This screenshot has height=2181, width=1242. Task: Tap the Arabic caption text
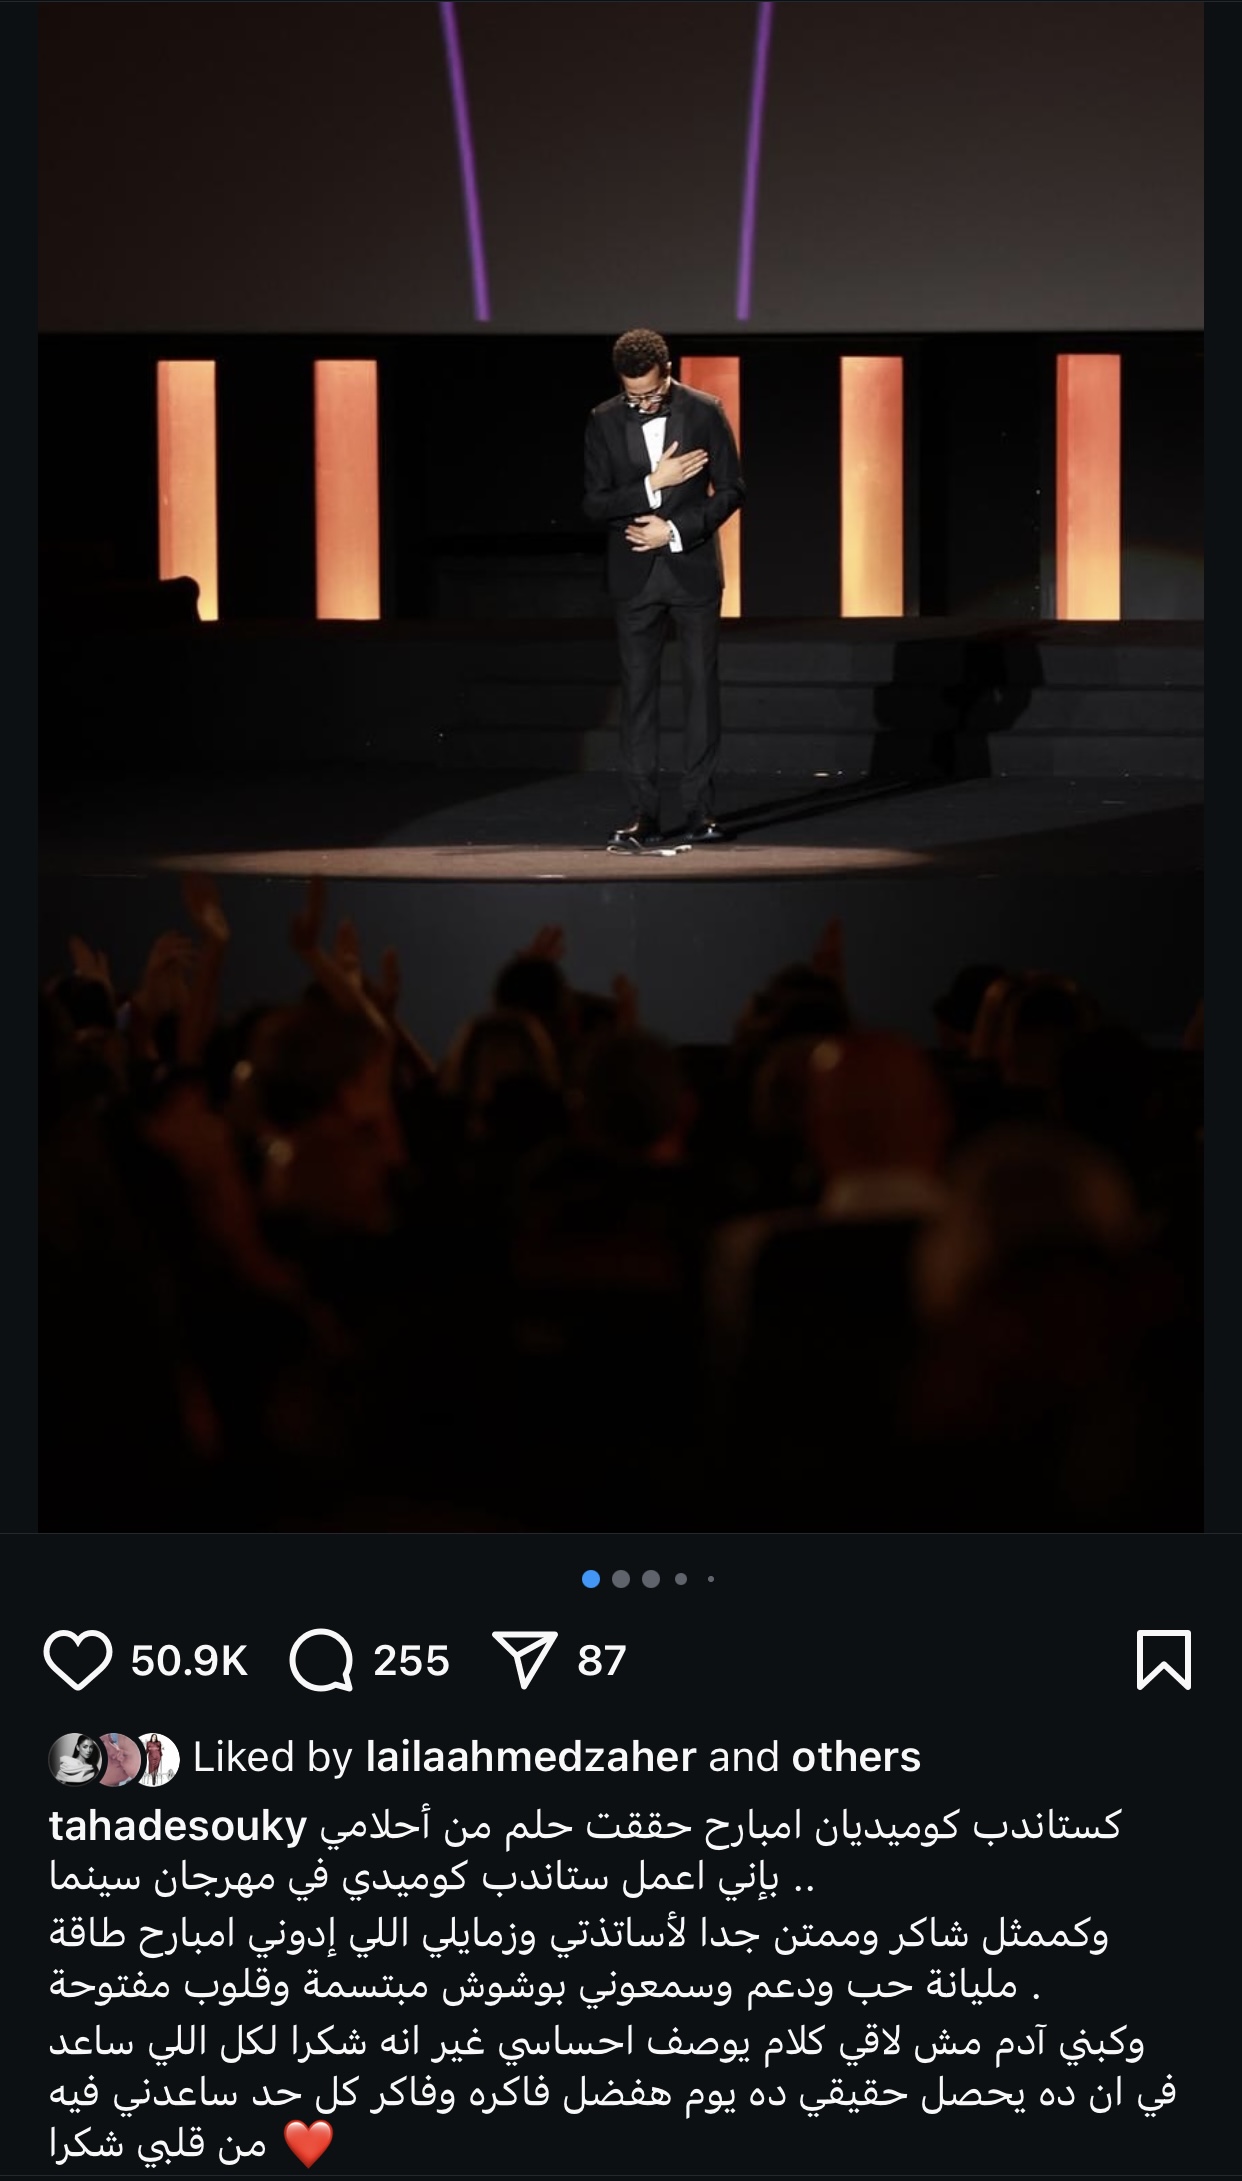click(x=620, y=1990)
